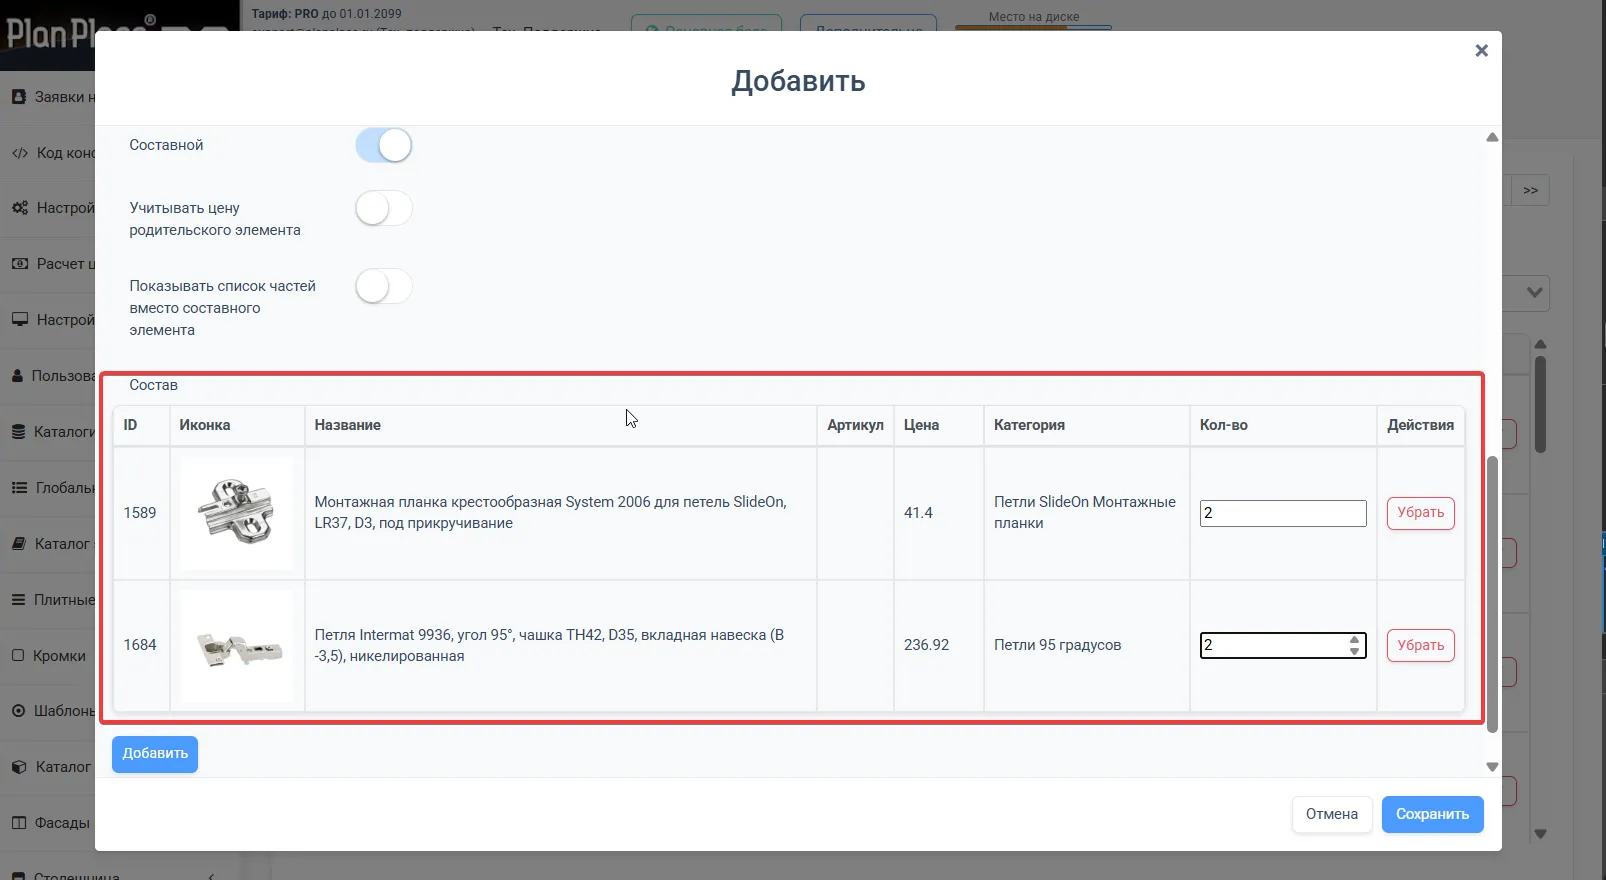The height and width of the screenshot is (880, 1606).
Task: Open thumbnail of Монтажная планка крестообразная
Action: (237, 513)
